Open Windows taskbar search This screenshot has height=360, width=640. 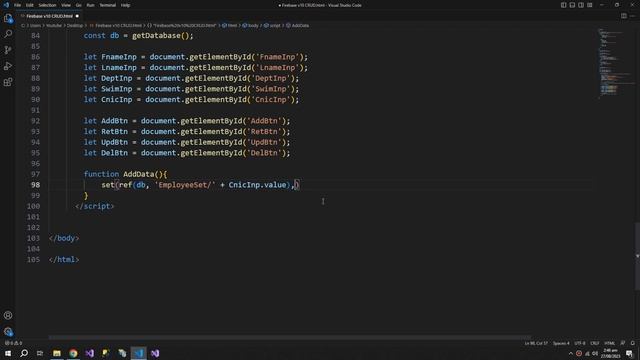pyautogui.click(x=24, y=353)
